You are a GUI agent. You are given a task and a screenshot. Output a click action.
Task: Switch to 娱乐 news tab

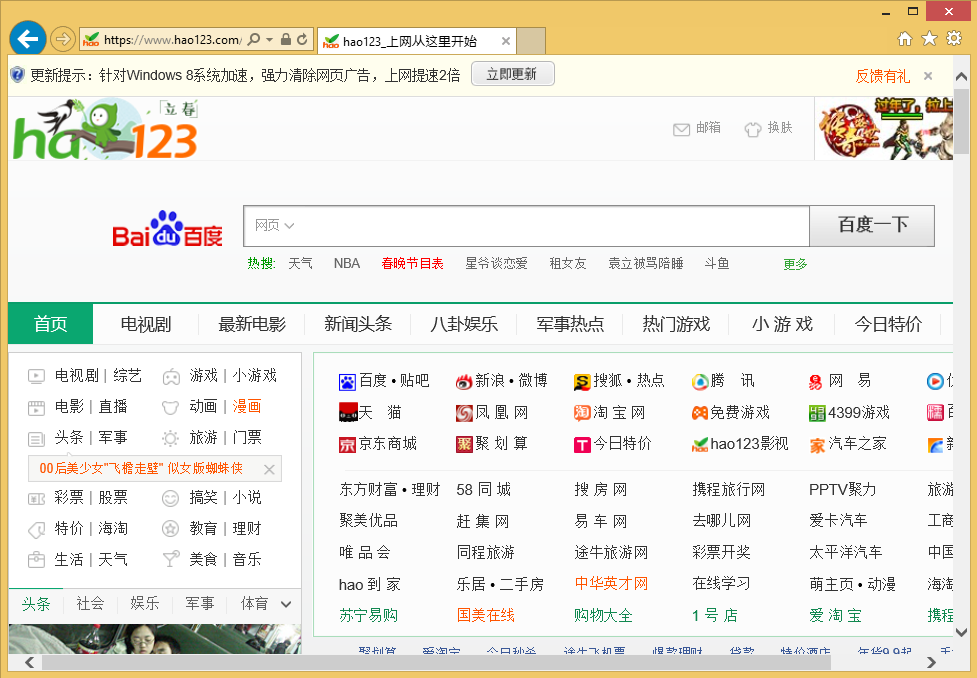pos(145,604)
